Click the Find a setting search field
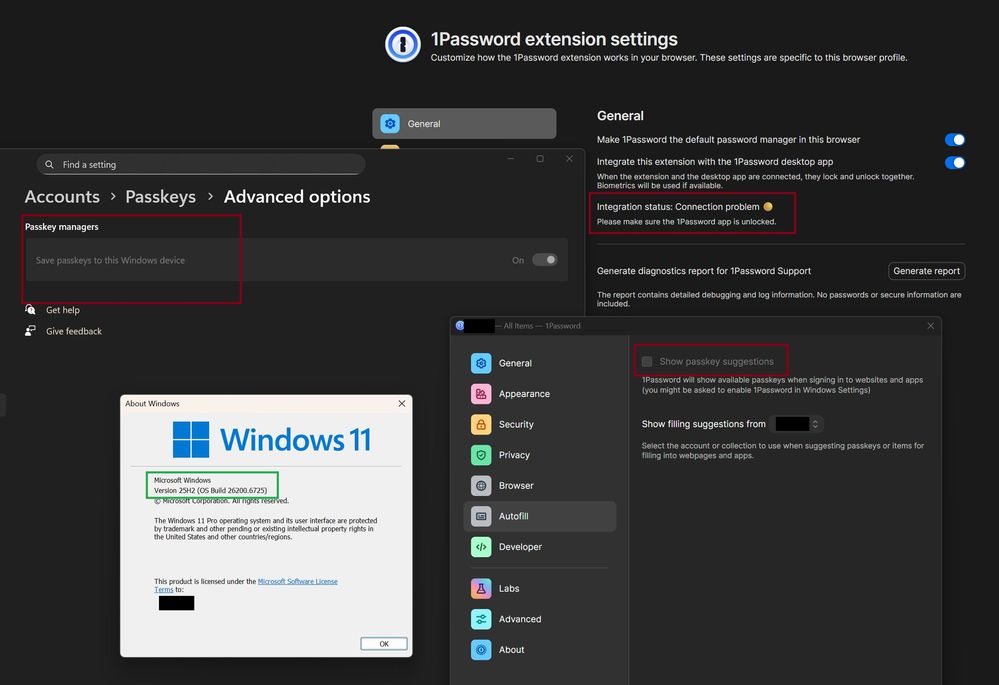This screenshot has height=685, width=999. tap(200, 165)
